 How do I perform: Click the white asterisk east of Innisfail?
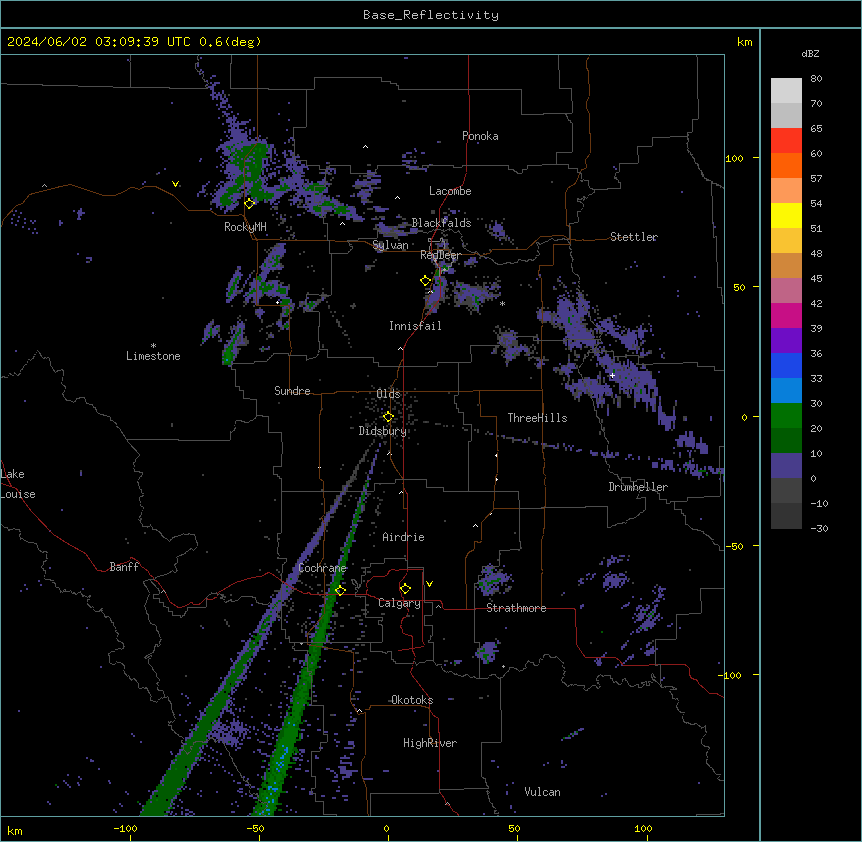point(502,304)
